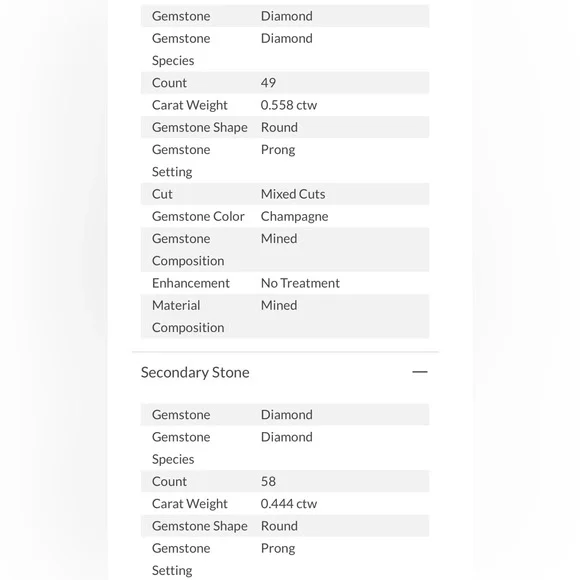Click the Mined value beside Material Composition

click(x=279, y=306)
